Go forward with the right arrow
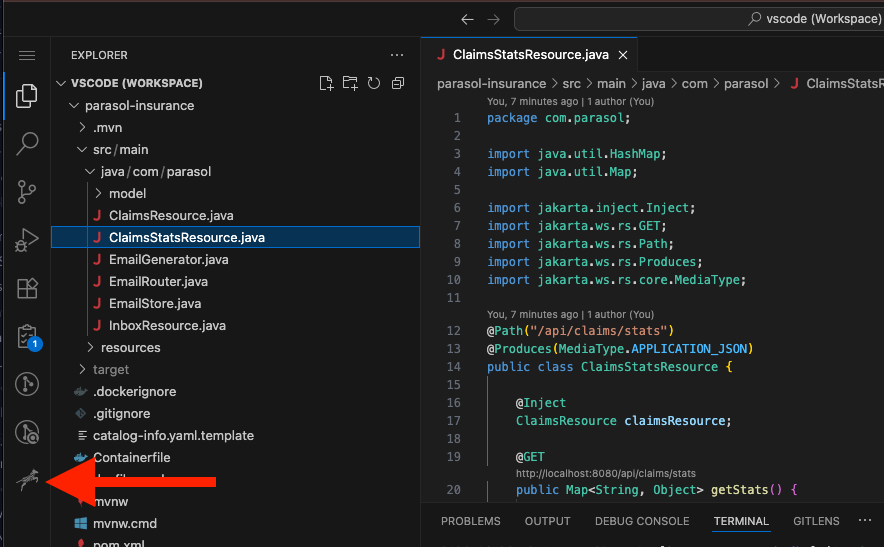This screenshot has width=884, height=547. tap(493, 20)
